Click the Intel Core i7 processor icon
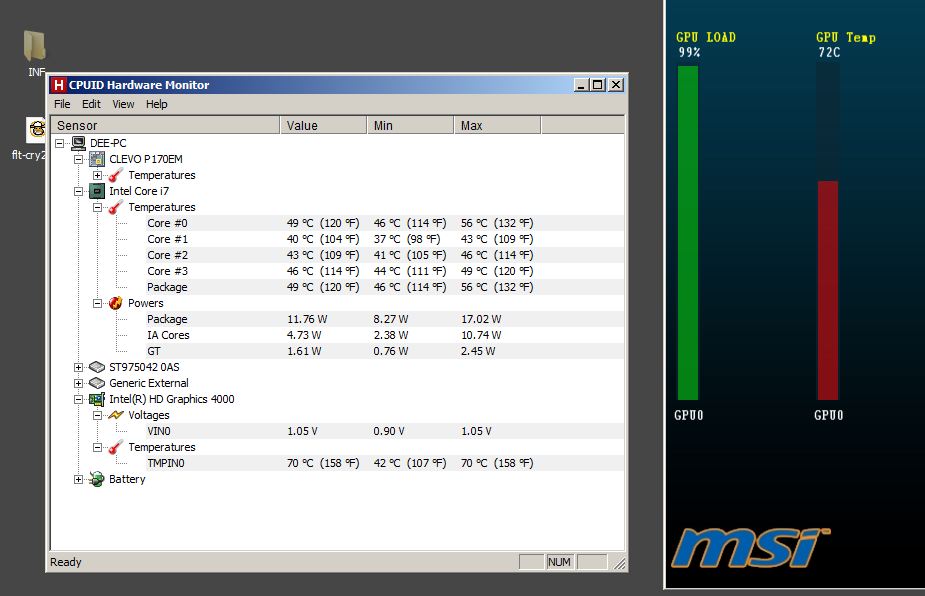Screen dimensions: 925x596 pyautogui.click(x=97, y=191)
